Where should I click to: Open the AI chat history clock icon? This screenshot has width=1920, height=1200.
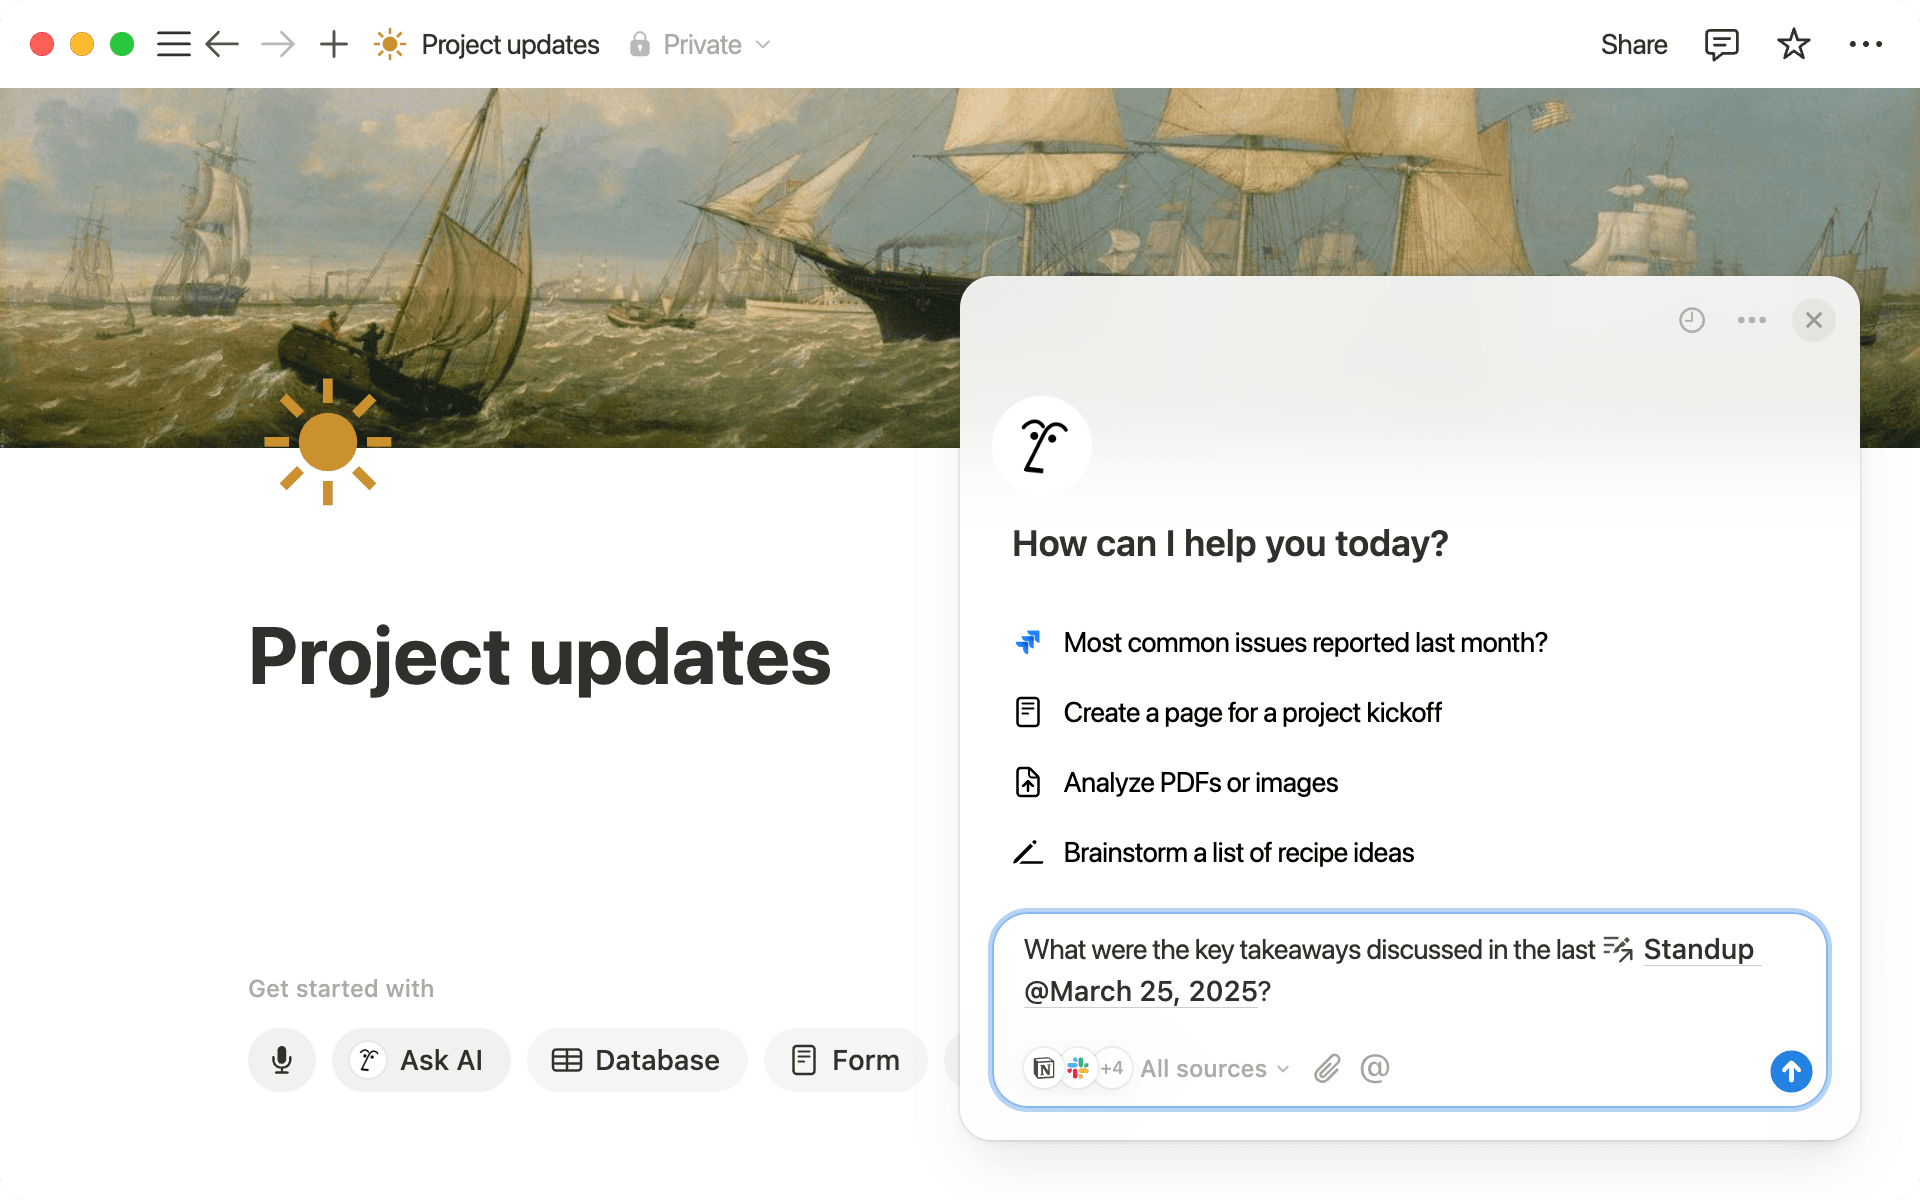pos(1691,320)
